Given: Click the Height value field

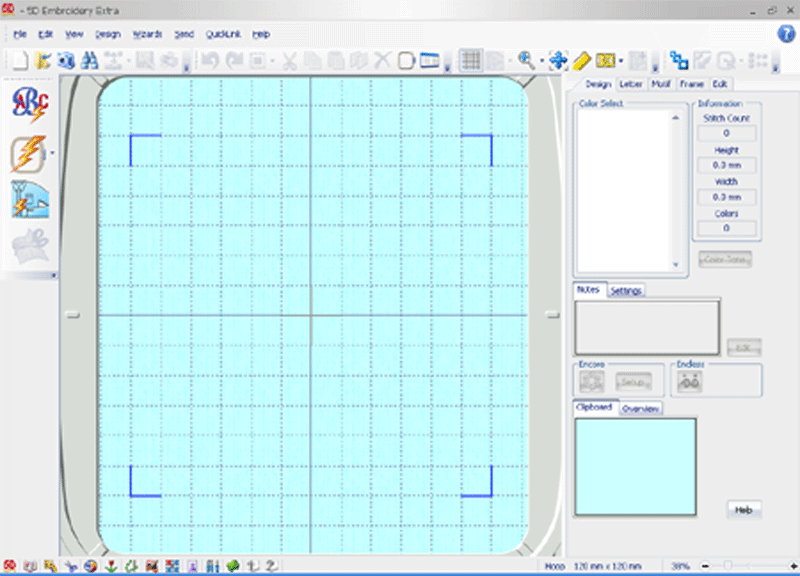Looking at the screenshot, I should point(726,165).
